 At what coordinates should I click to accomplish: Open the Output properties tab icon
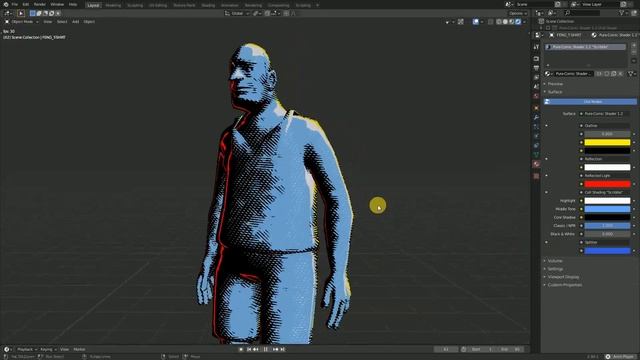pyautogui.click(x=536, y=68)
